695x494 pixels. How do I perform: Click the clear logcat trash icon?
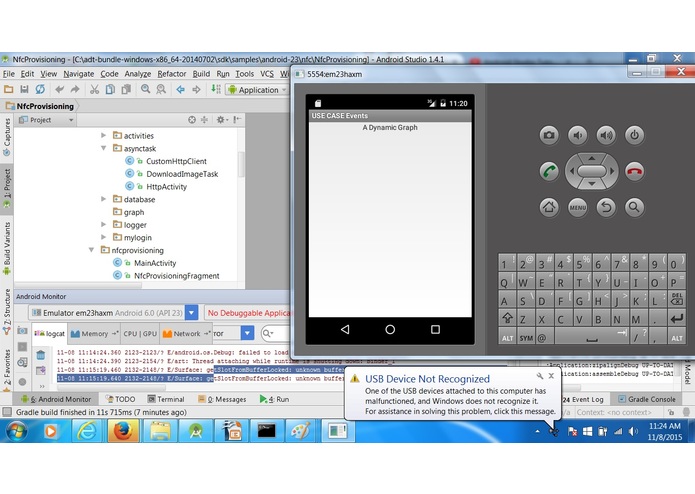(x=41, y=354)
